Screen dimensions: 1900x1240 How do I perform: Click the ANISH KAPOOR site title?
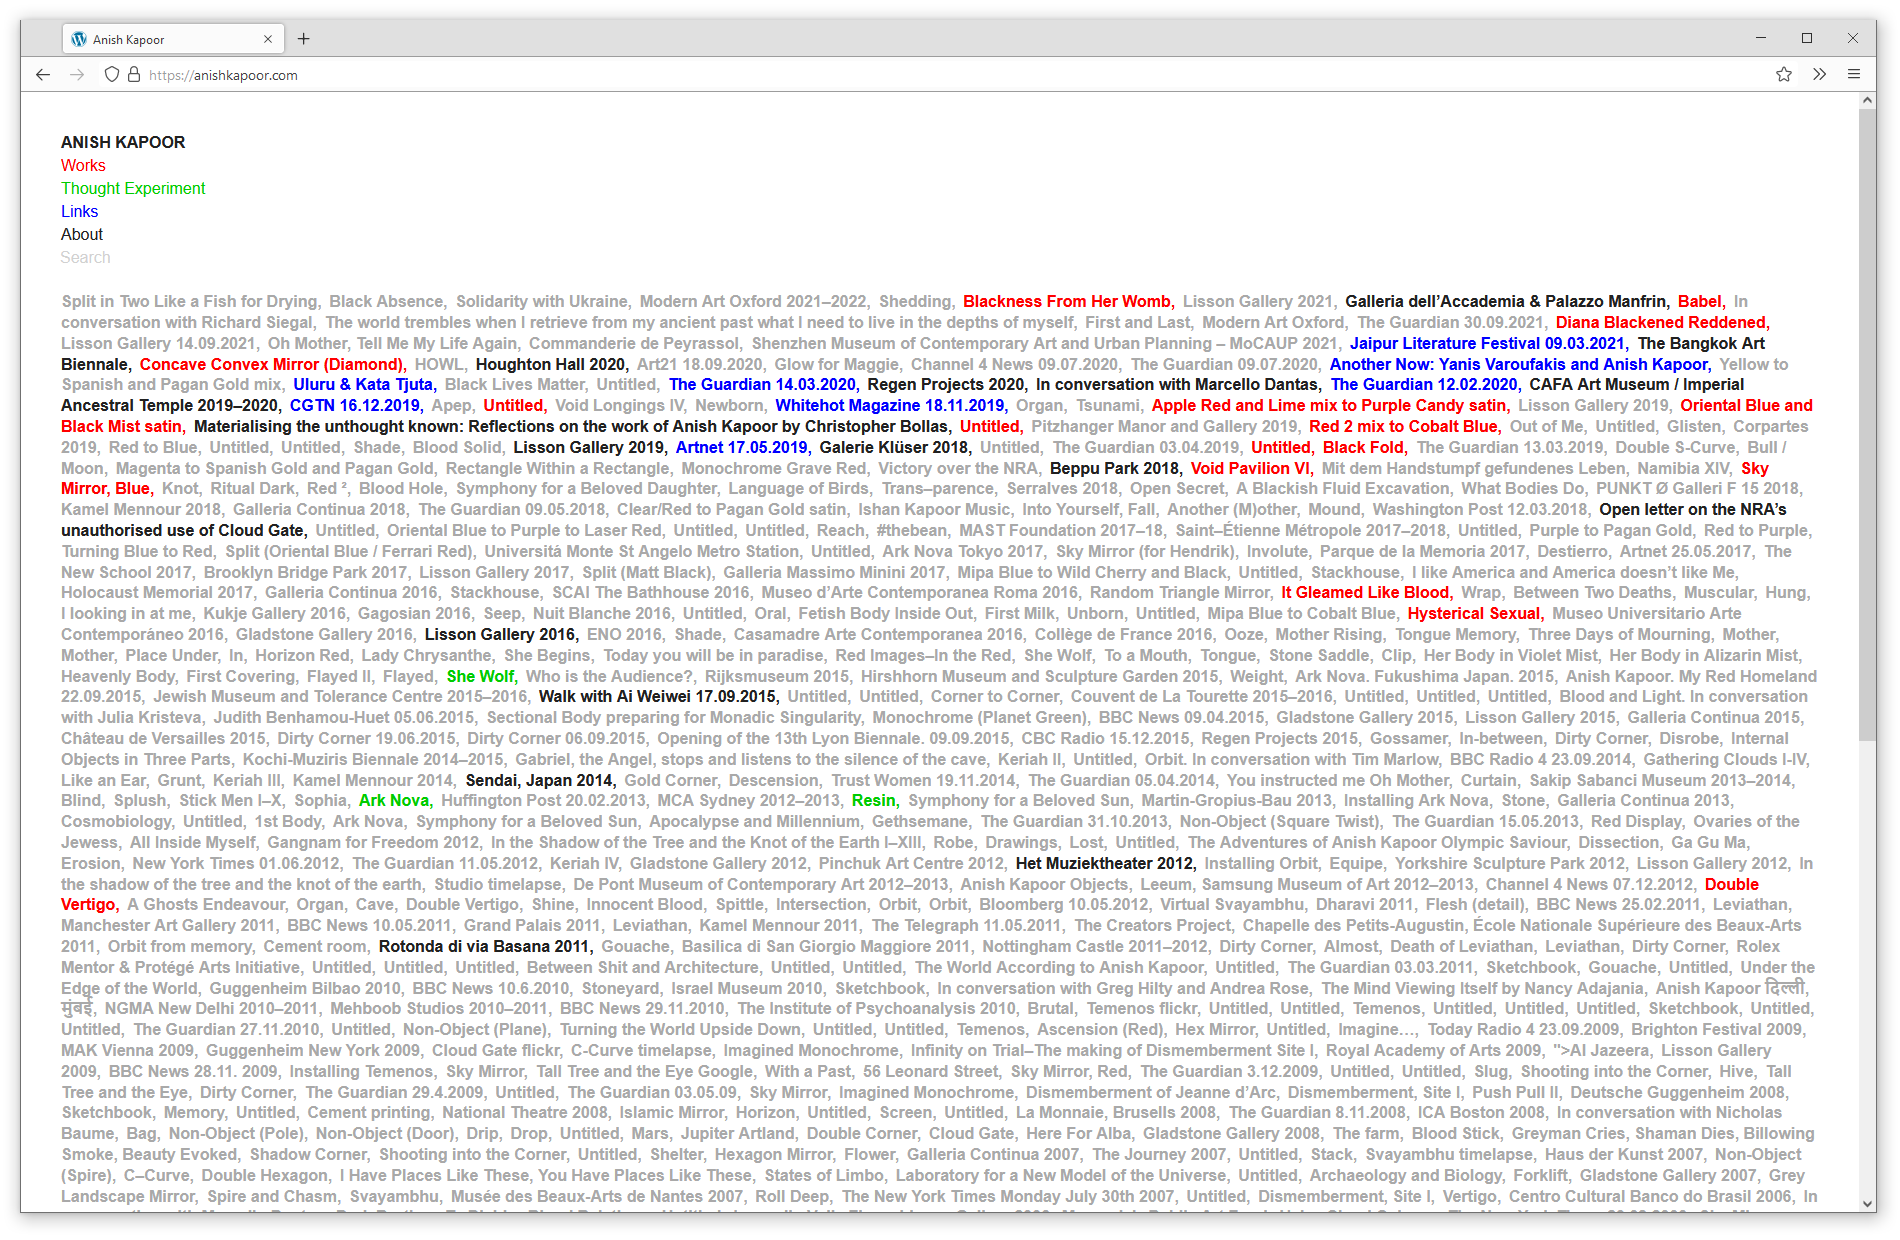click(123, 142)
